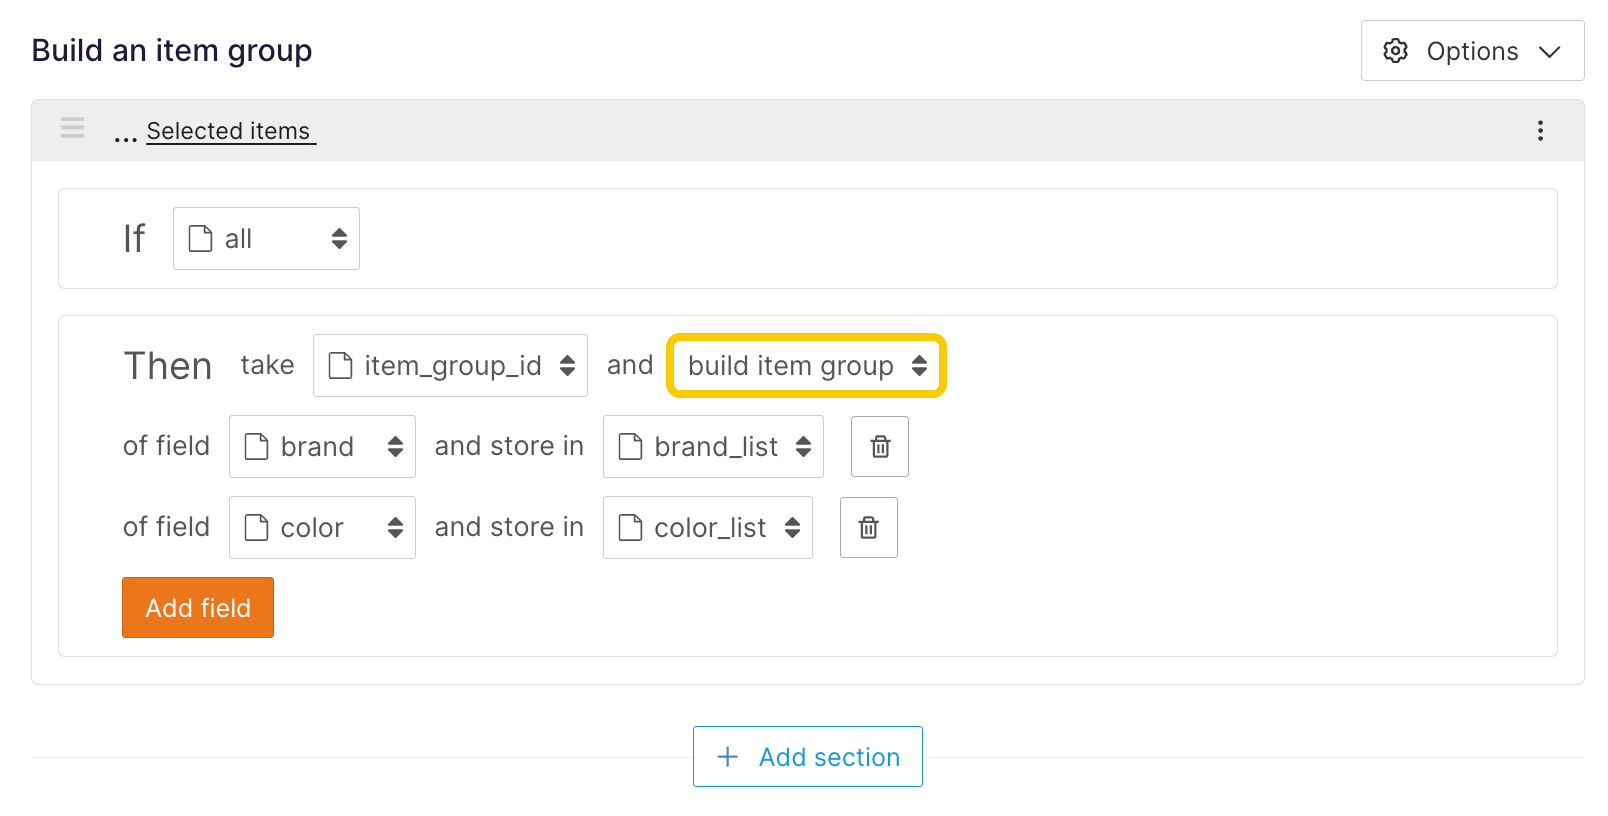The width and height of the screenshot is (1608, 816).
Task: Click the document icon in the item_group_id dropdown
Action: [340, 366]
